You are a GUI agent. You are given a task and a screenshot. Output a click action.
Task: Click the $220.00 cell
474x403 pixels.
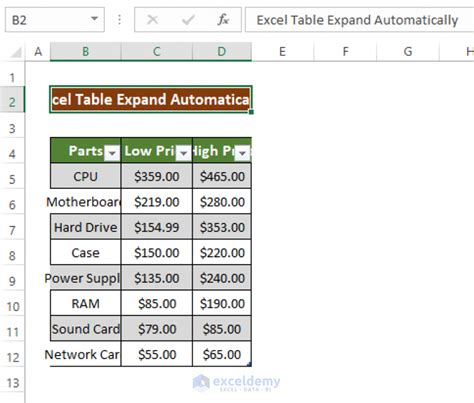tap(222, 253)
